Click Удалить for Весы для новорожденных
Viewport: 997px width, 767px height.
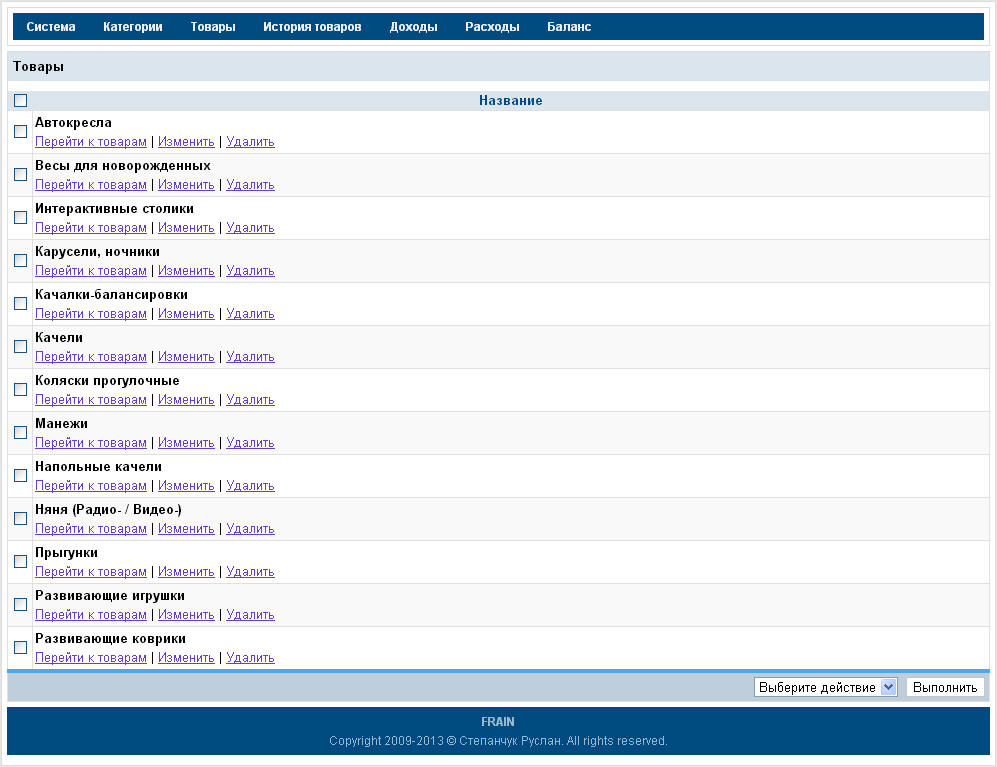click(x=251, y=185)
